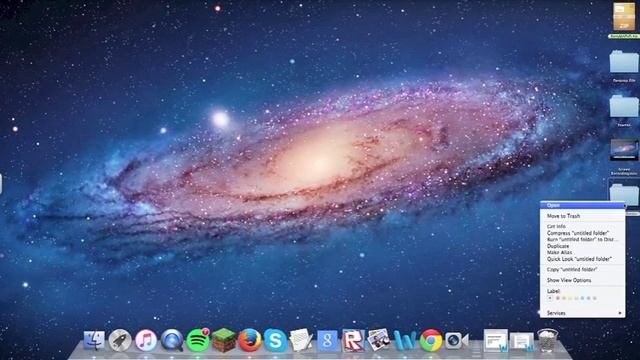Open Finder from the dock
Viewport: 640px width, 360px height.
(94, 340)
